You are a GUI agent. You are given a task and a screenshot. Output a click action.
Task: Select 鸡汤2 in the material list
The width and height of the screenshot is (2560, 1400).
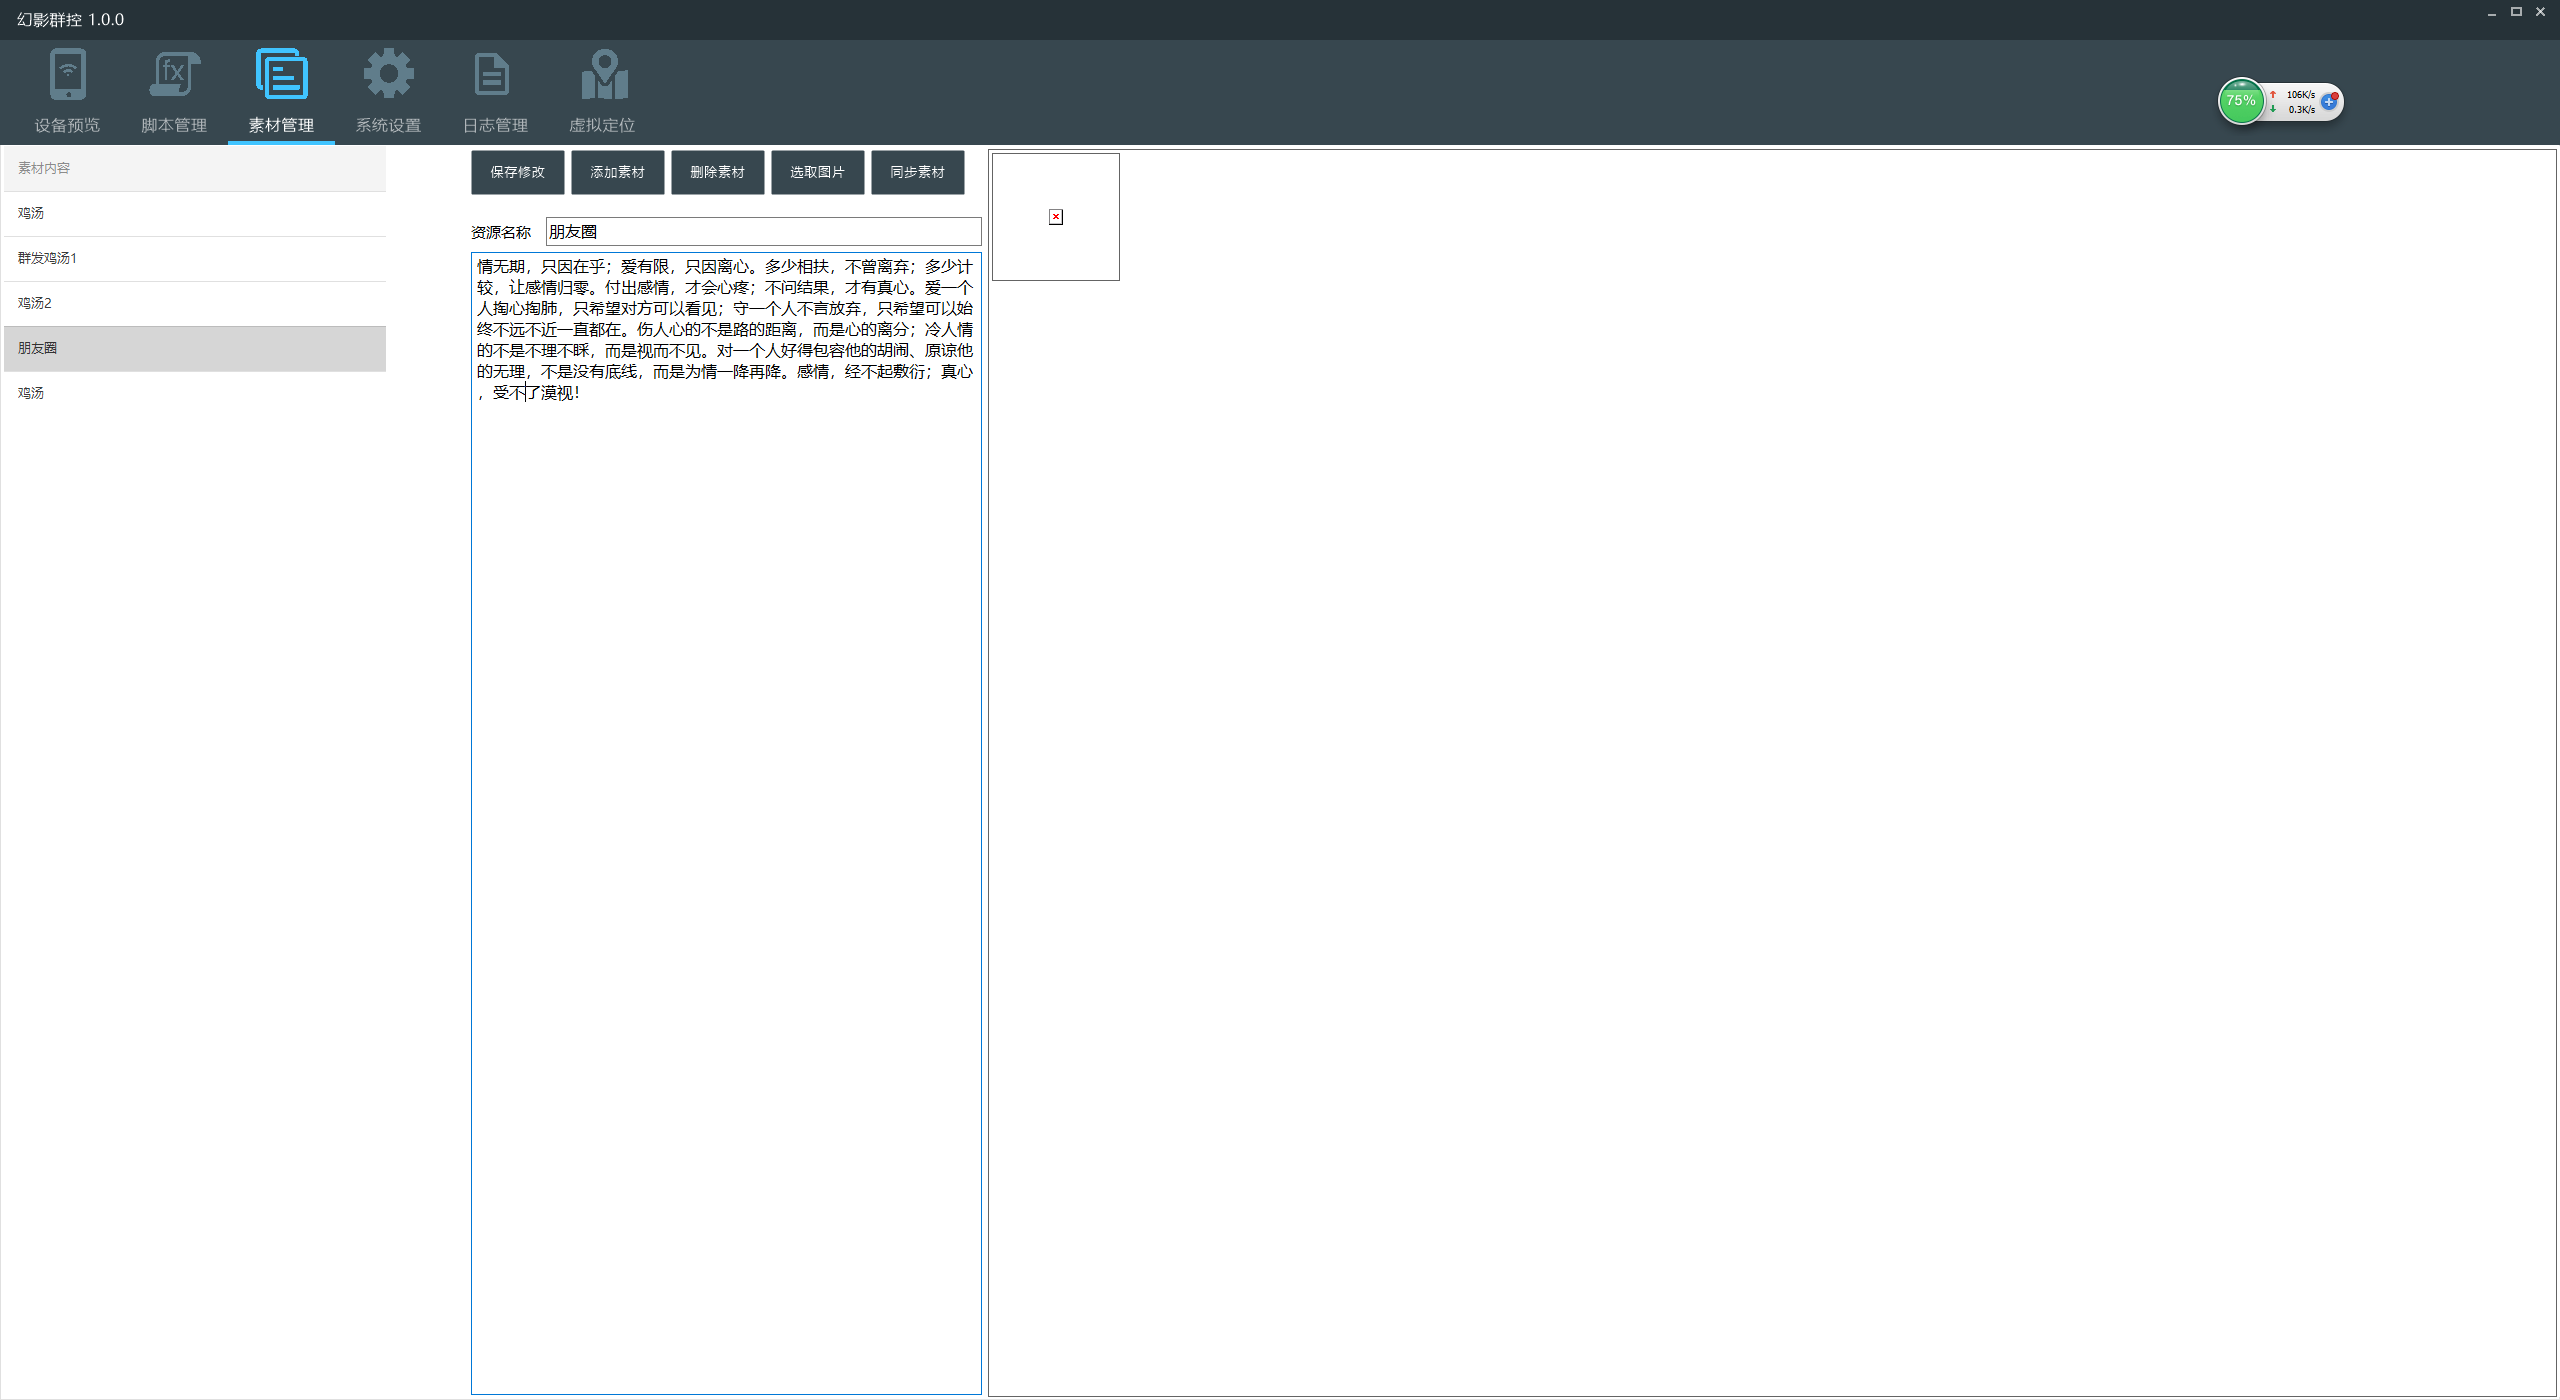click(195, 303)
